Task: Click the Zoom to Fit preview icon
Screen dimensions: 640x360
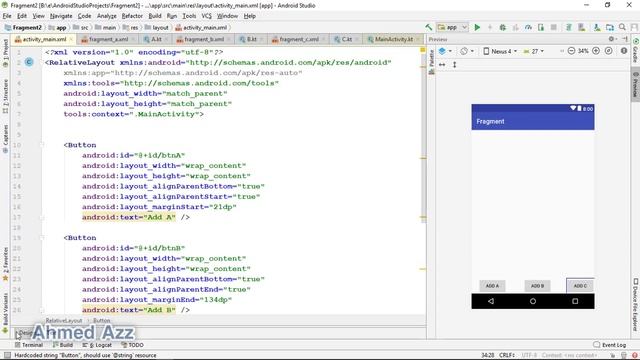Action: tap(609, 51)
